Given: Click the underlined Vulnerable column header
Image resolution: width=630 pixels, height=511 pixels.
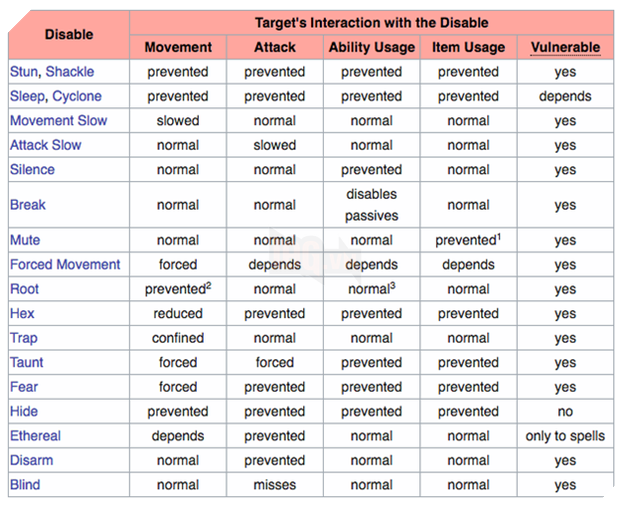Looking at the screenshot, I should [x=565, y=47].
